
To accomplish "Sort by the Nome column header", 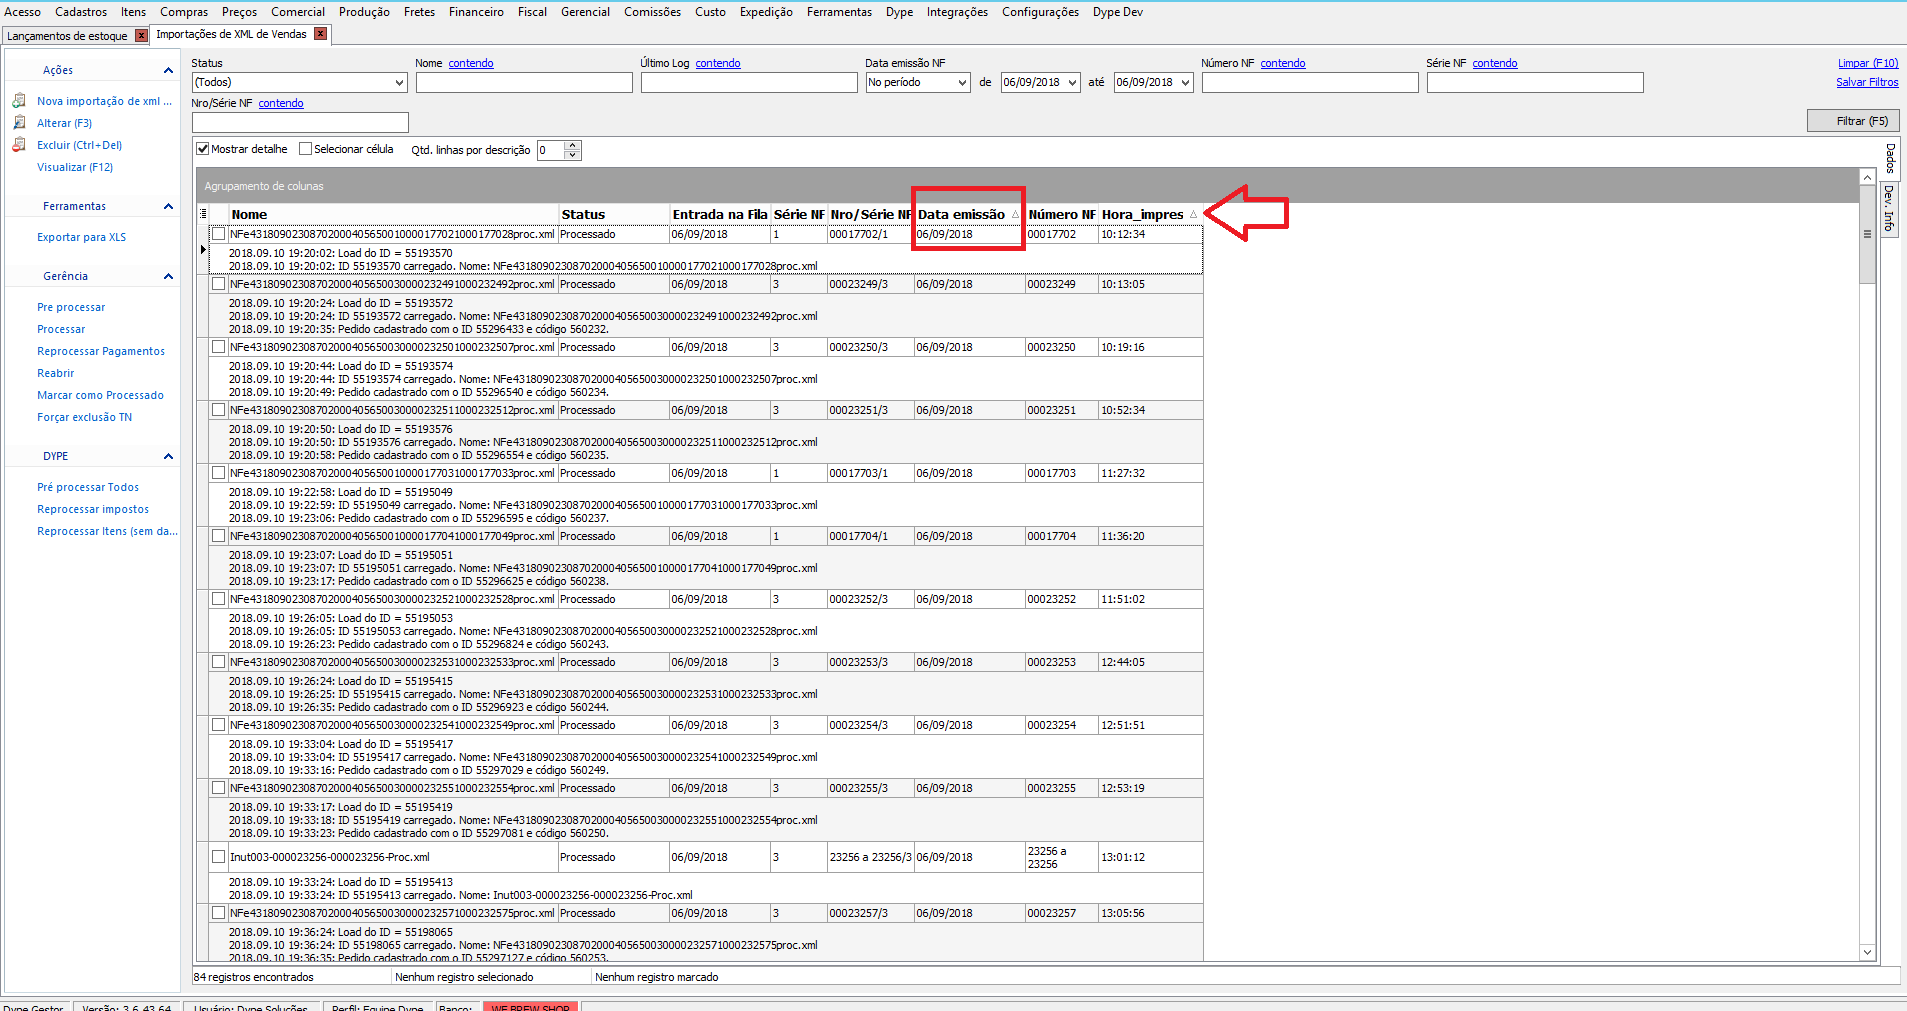I will click(393, 214).
